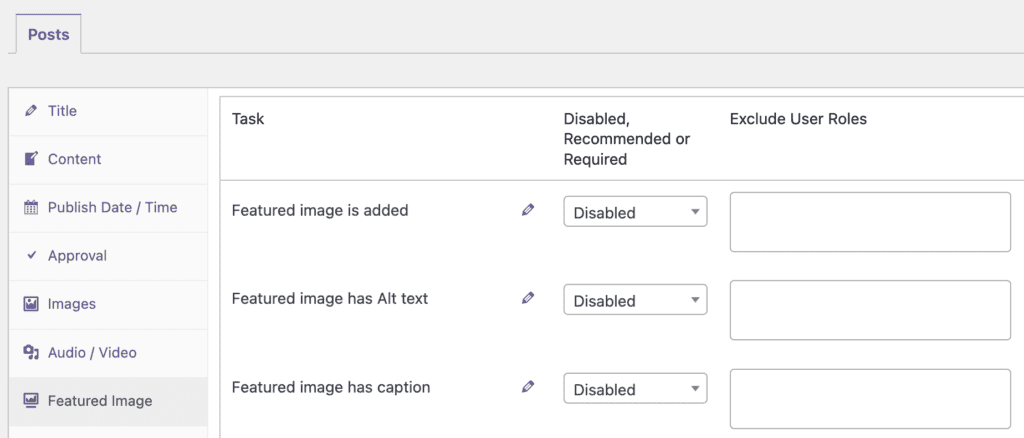This screenshot has width=1024, height=438.
Task: Click pencil icon for 'Featured image has Alt text'
Action: pos(528,298)
